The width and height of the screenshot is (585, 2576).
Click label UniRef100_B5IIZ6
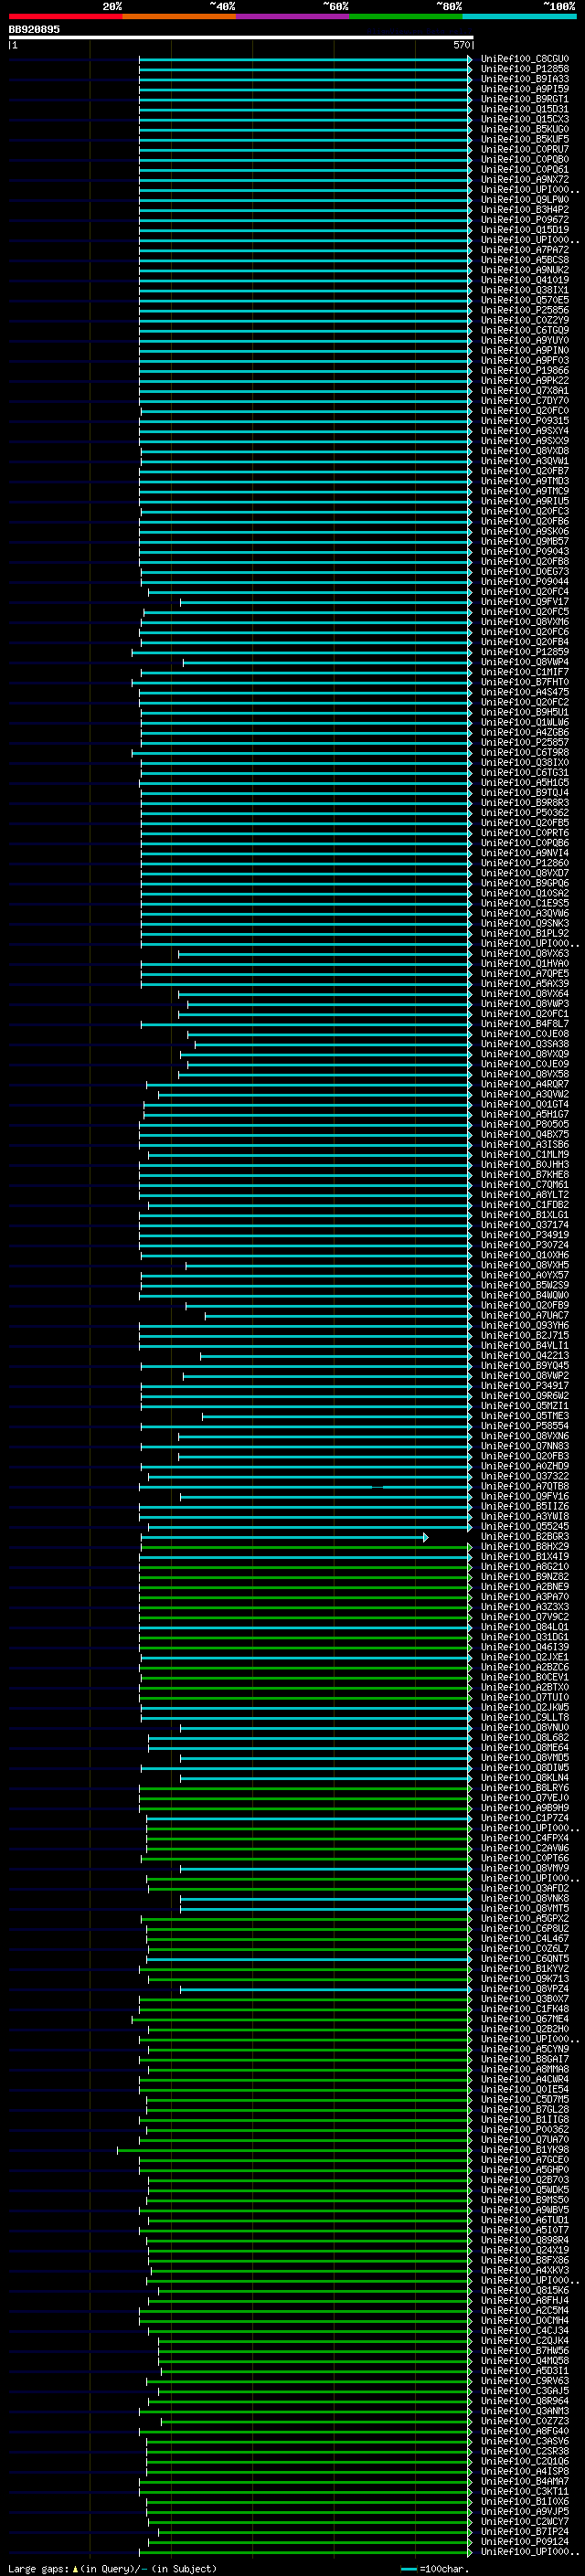tap(525, 1506)
